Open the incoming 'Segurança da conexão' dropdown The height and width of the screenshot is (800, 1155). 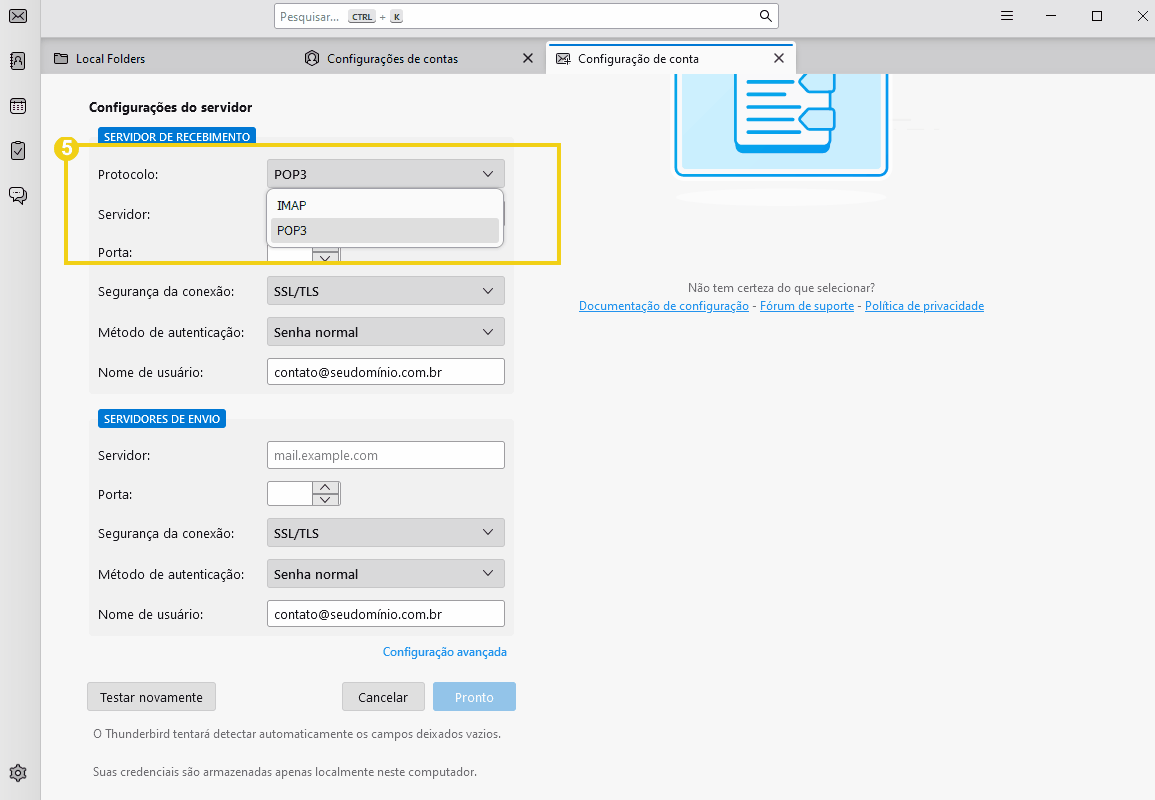coord(385,291)
